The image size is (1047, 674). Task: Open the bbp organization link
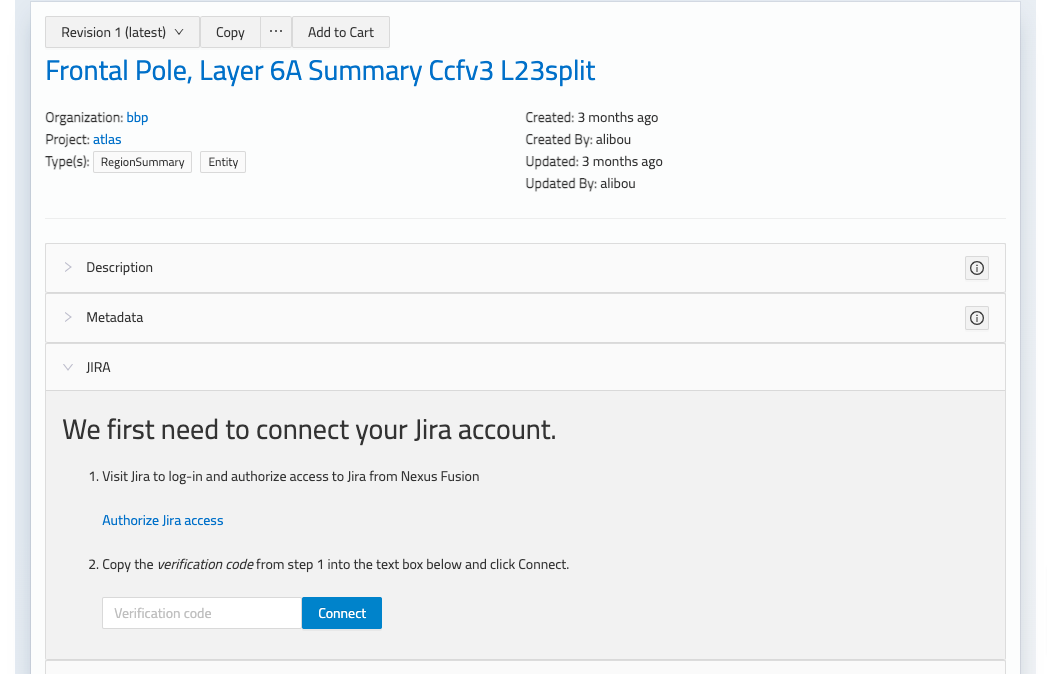(x=137, y=118)
